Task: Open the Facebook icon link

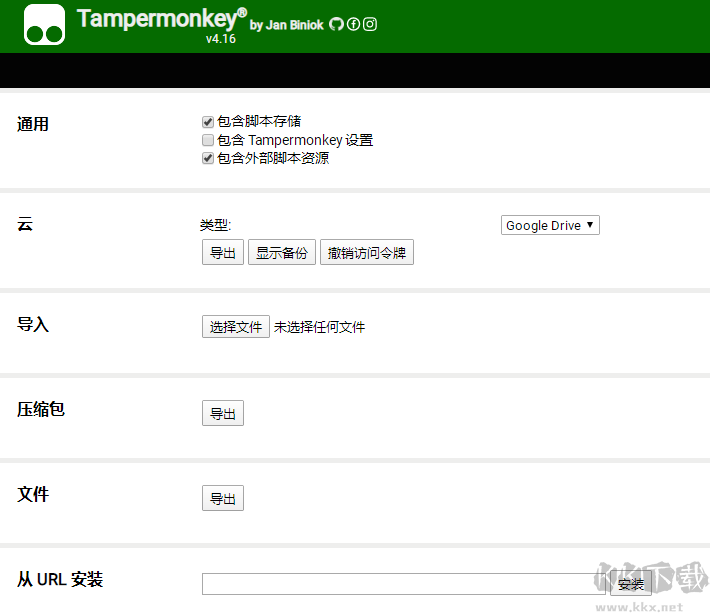Action: (x=353, y=24)
